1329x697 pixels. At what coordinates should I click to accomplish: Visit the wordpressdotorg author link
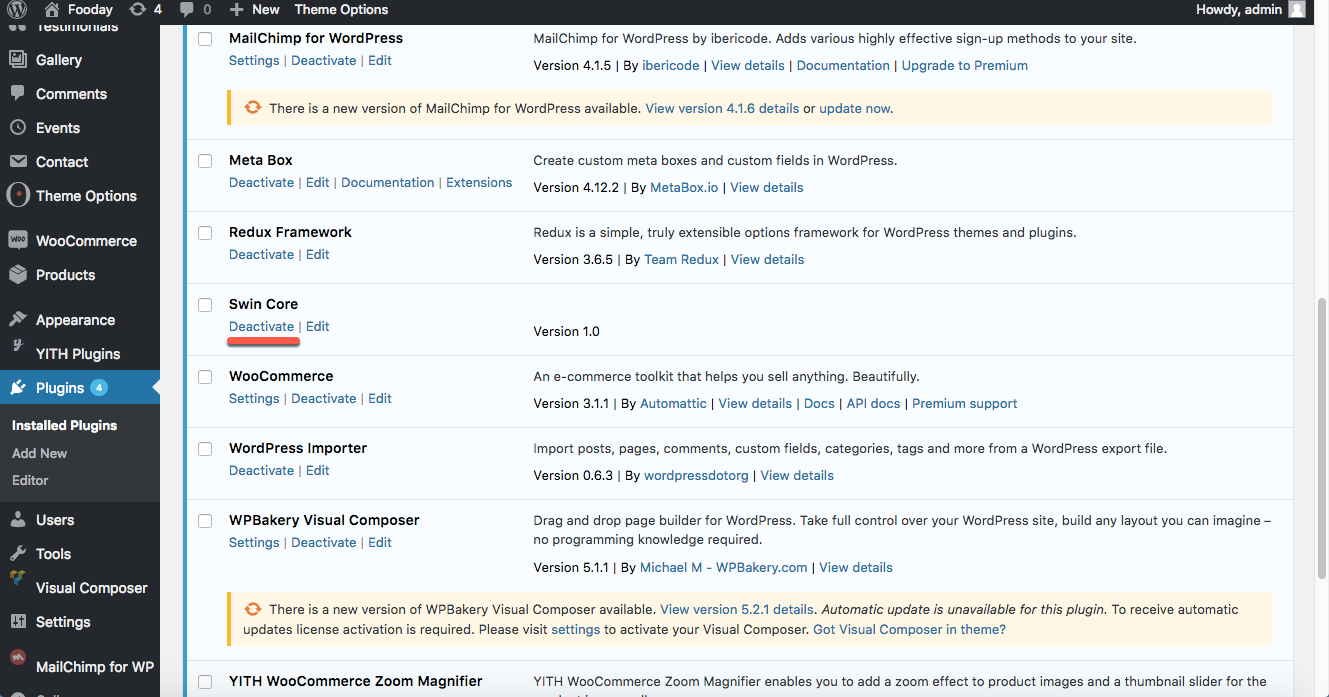[x=696, y=476]
